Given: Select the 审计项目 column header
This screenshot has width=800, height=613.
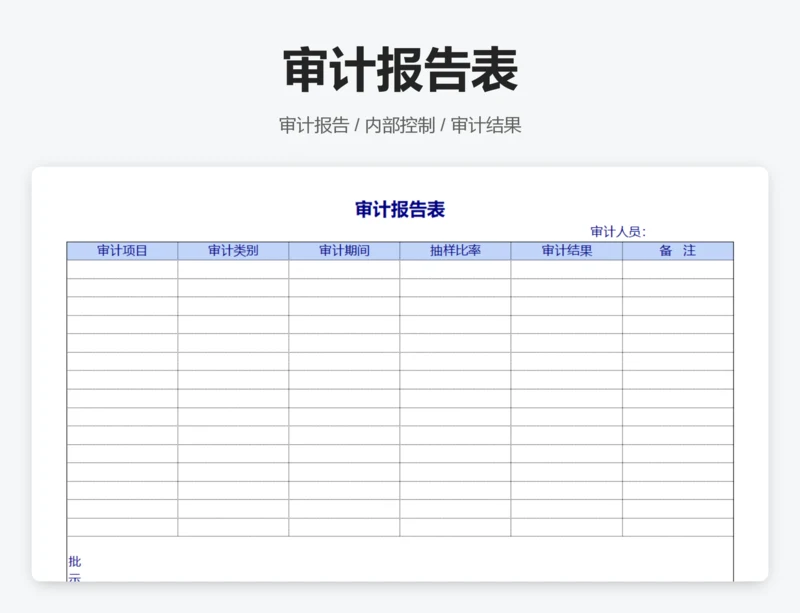Looking at the screenshot, I should tap(122, 251).
